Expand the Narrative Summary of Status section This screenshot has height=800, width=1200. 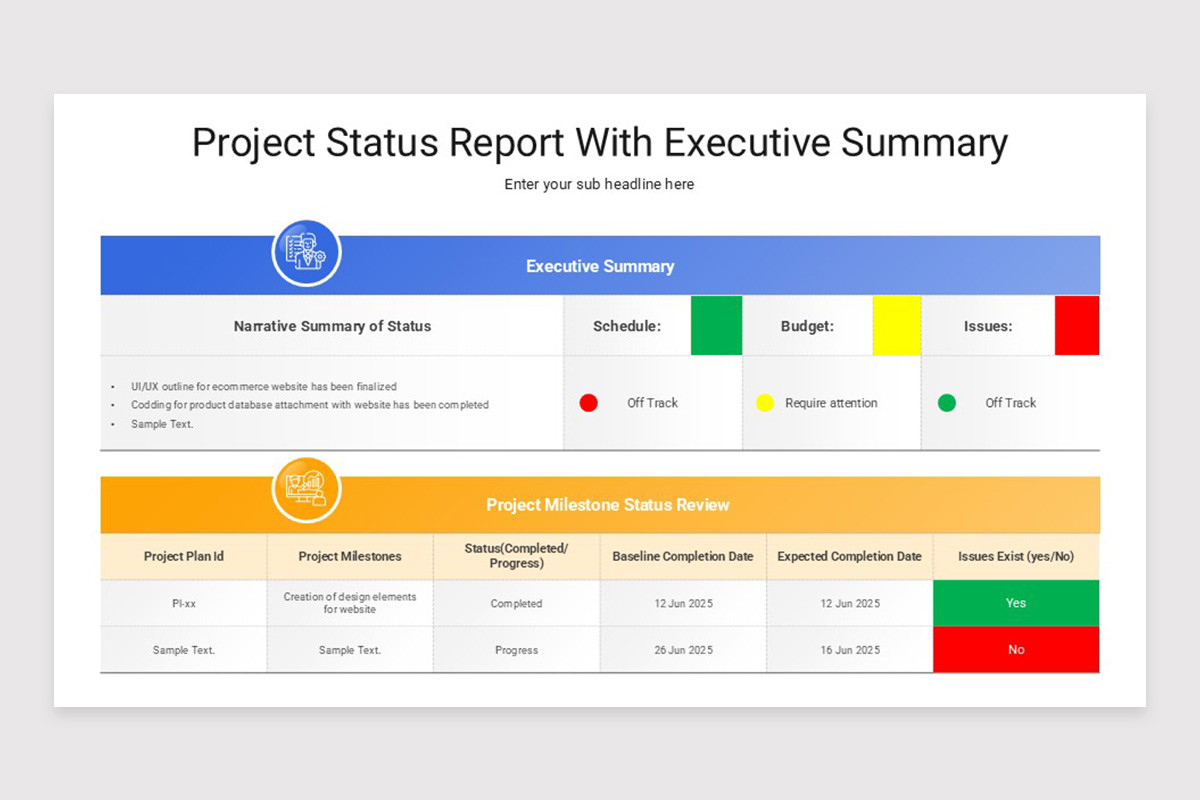333,325
